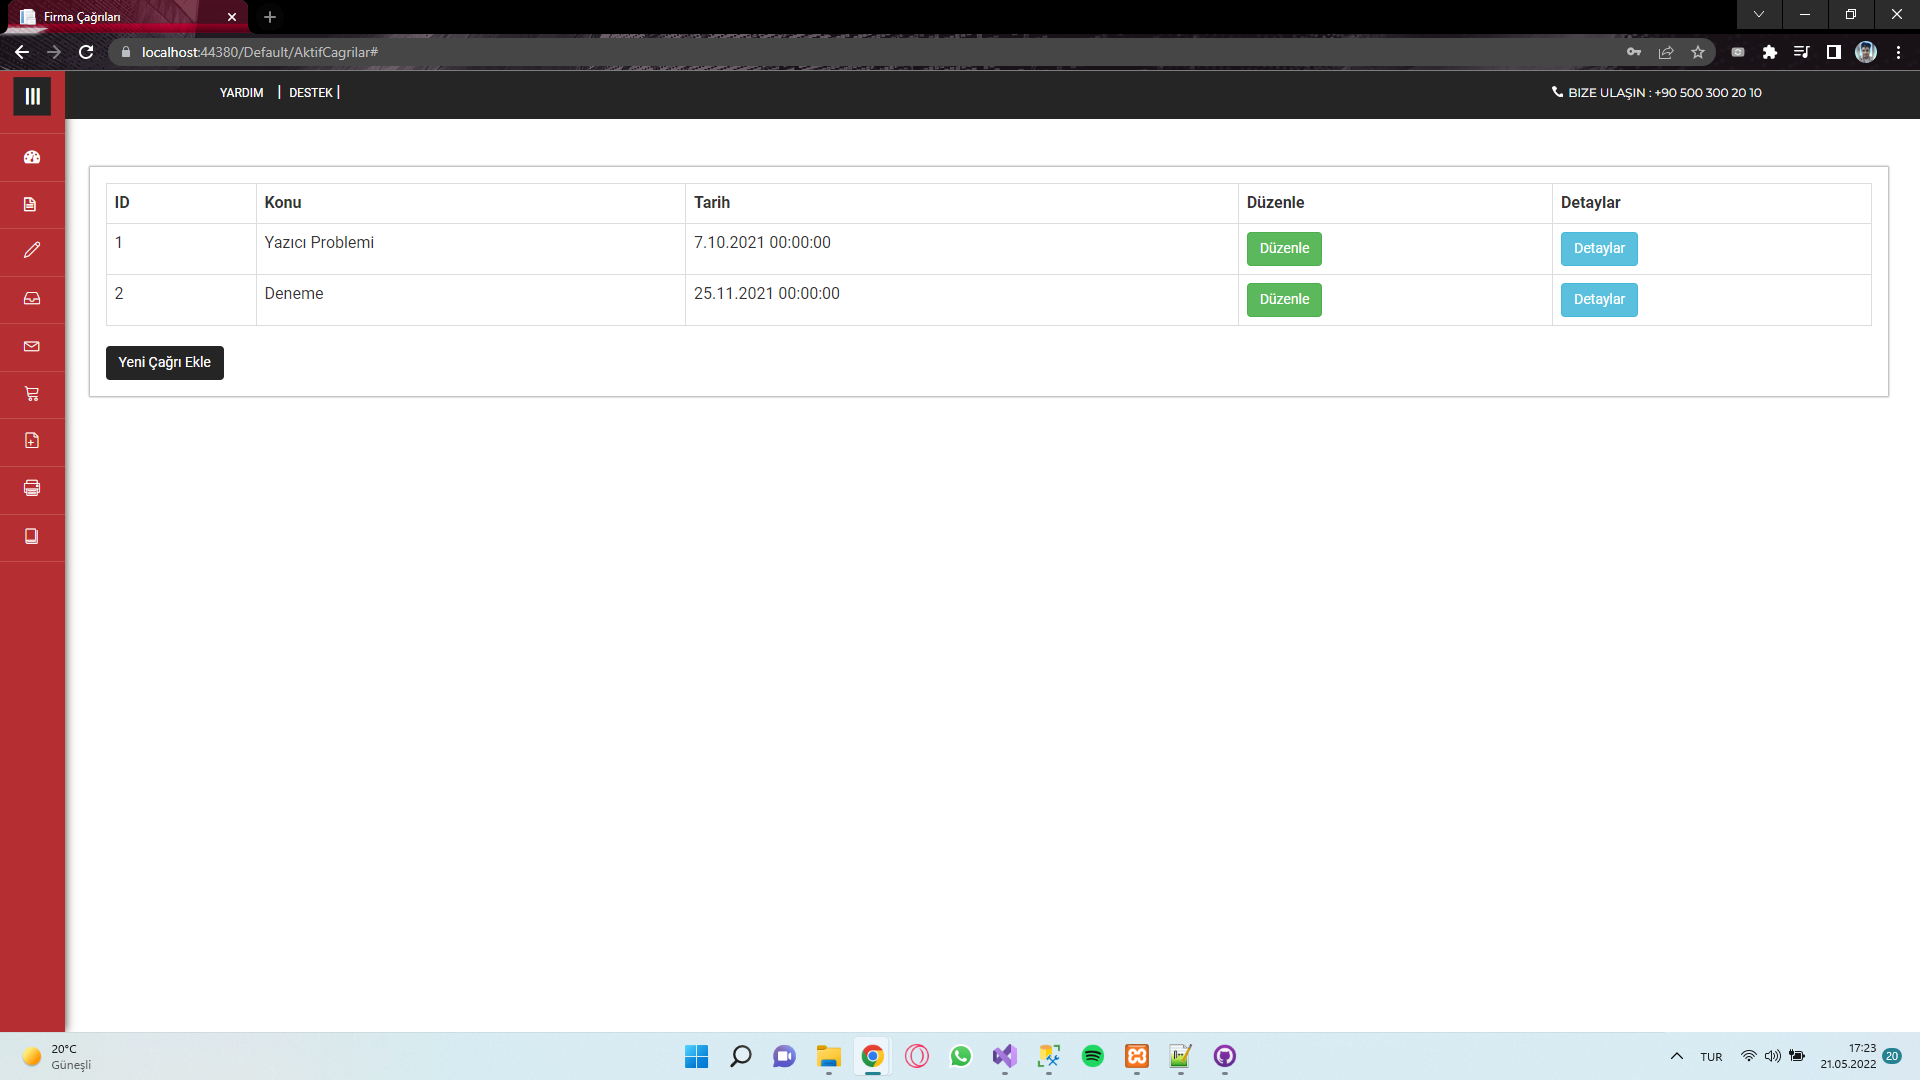Expand the Chrome tab search chevron

[x=1758, y=15]
